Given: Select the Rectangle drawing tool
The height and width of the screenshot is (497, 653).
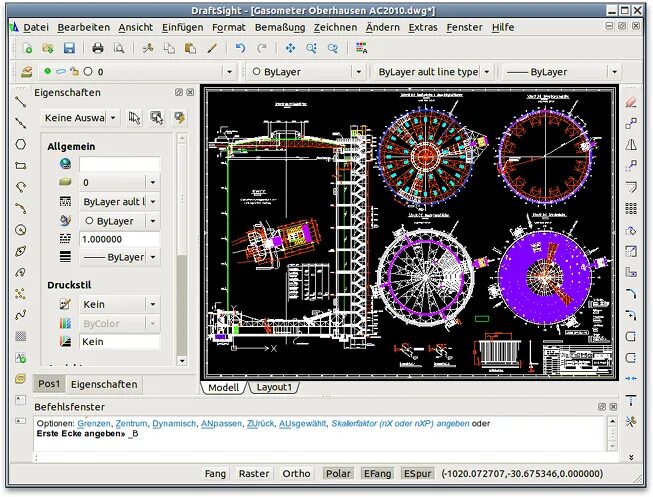Looking at the screenshot, I should [20, 165].
